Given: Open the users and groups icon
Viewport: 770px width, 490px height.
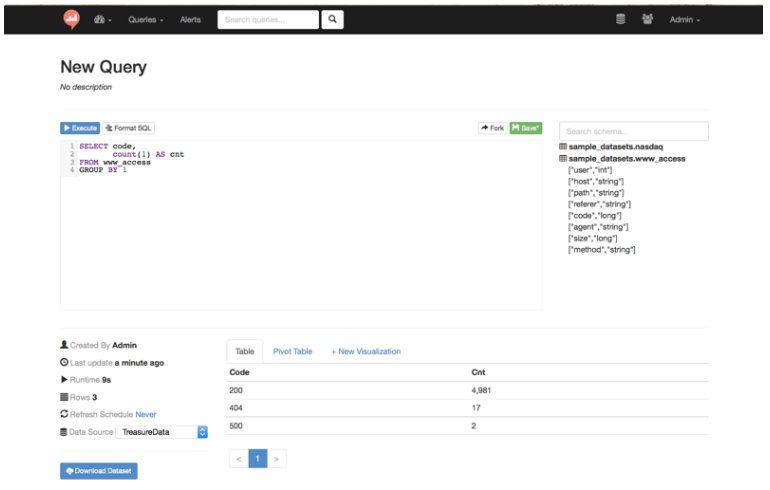Looking at the screenshot, I should 646,19.
